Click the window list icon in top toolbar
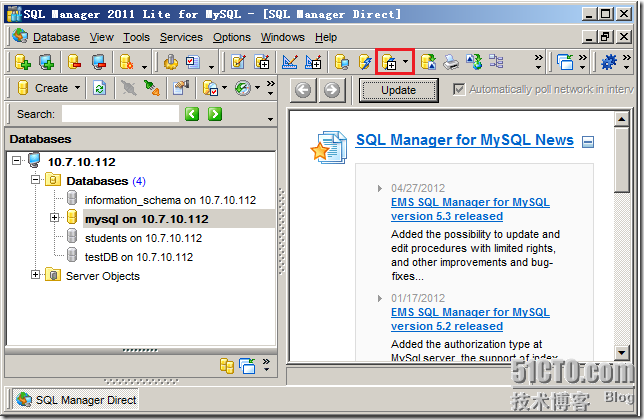 [x=565, y=62]
